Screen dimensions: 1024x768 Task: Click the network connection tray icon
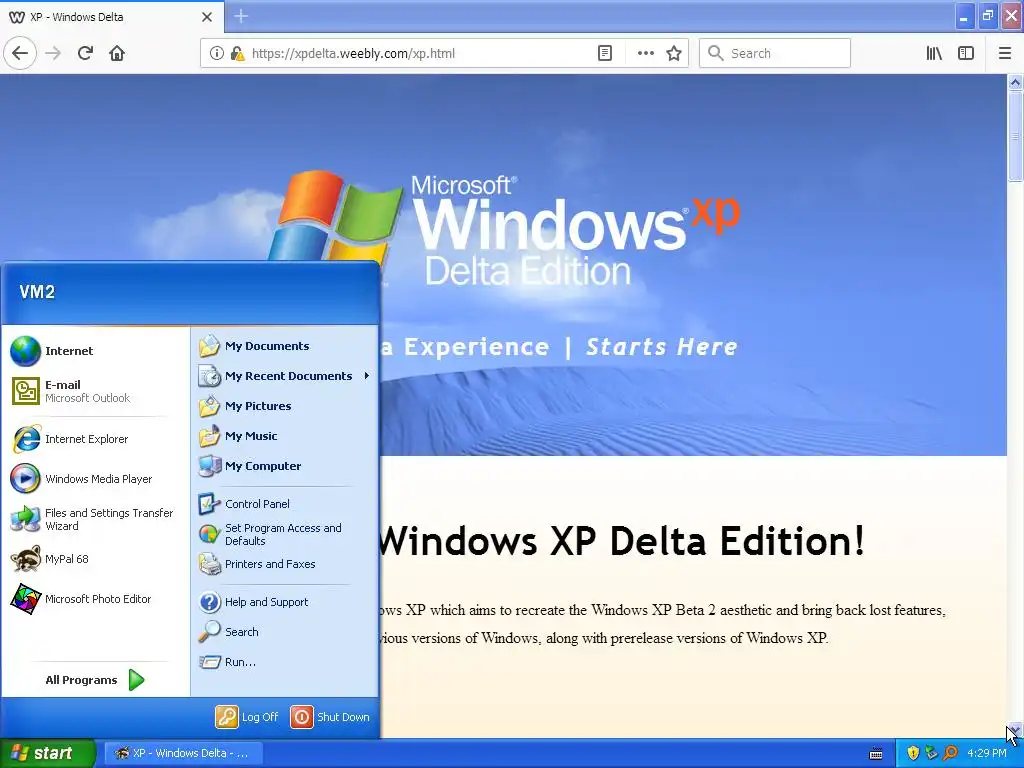click(932, 754)
